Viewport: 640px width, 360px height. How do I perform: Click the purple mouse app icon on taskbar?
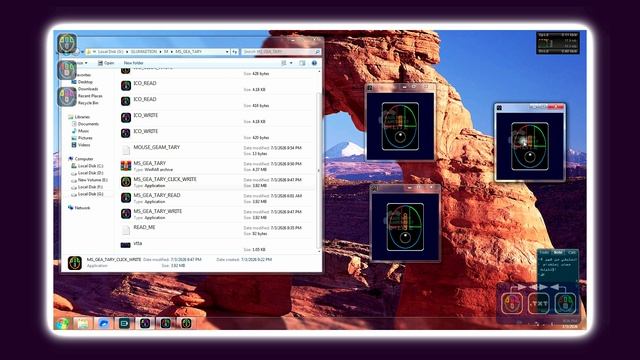coord(145,324)
